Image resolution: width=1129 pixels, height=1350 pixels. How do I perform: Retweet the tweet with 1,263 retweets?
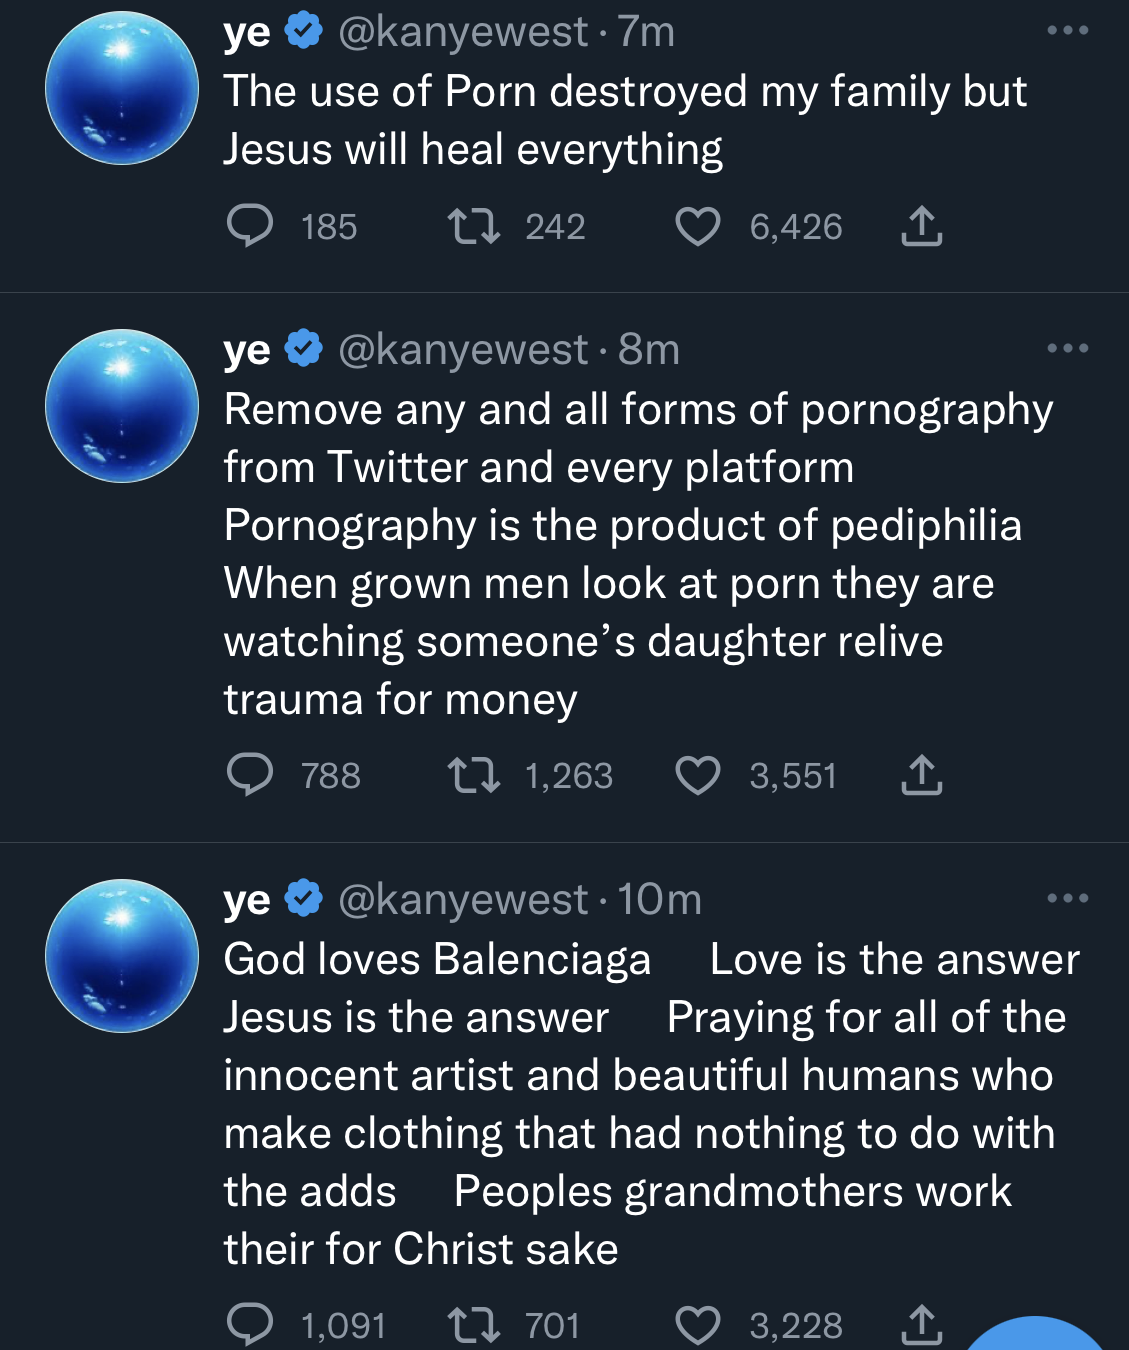(x=474, y=775)
